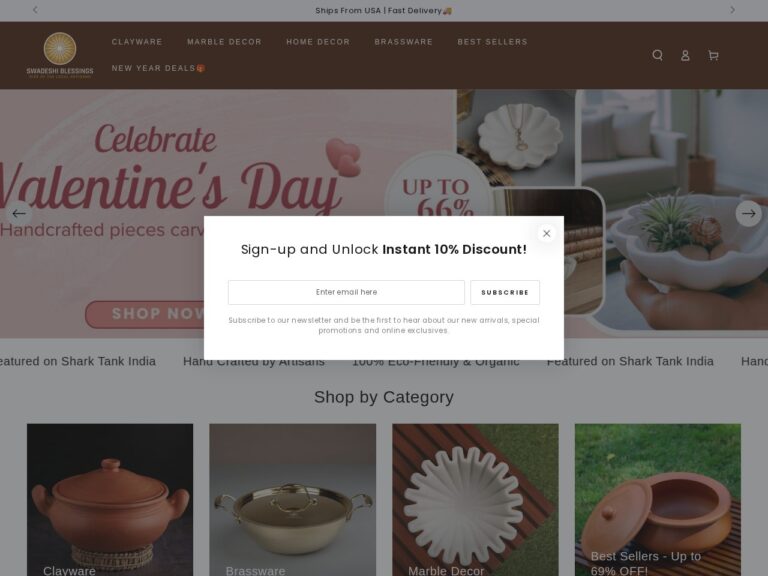Screen dimensions: 768x576
Task: Open the Clayware category thumbnail
Action: click(x=110, y=500)
